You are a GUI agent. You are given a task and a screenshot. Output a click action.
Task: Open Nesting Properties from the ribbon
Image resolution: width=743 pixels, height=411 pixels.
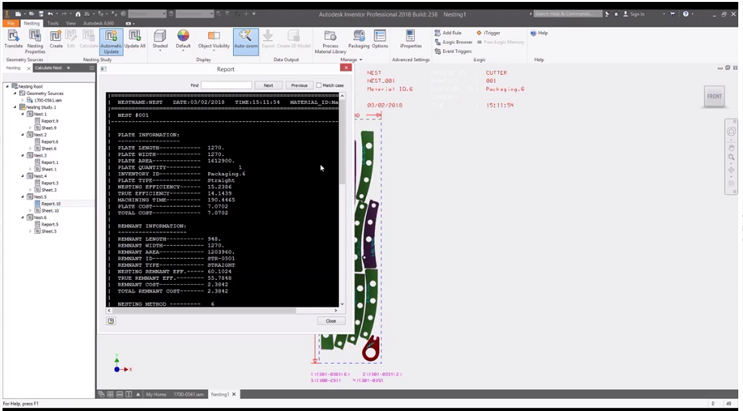[x=36, y=38]
